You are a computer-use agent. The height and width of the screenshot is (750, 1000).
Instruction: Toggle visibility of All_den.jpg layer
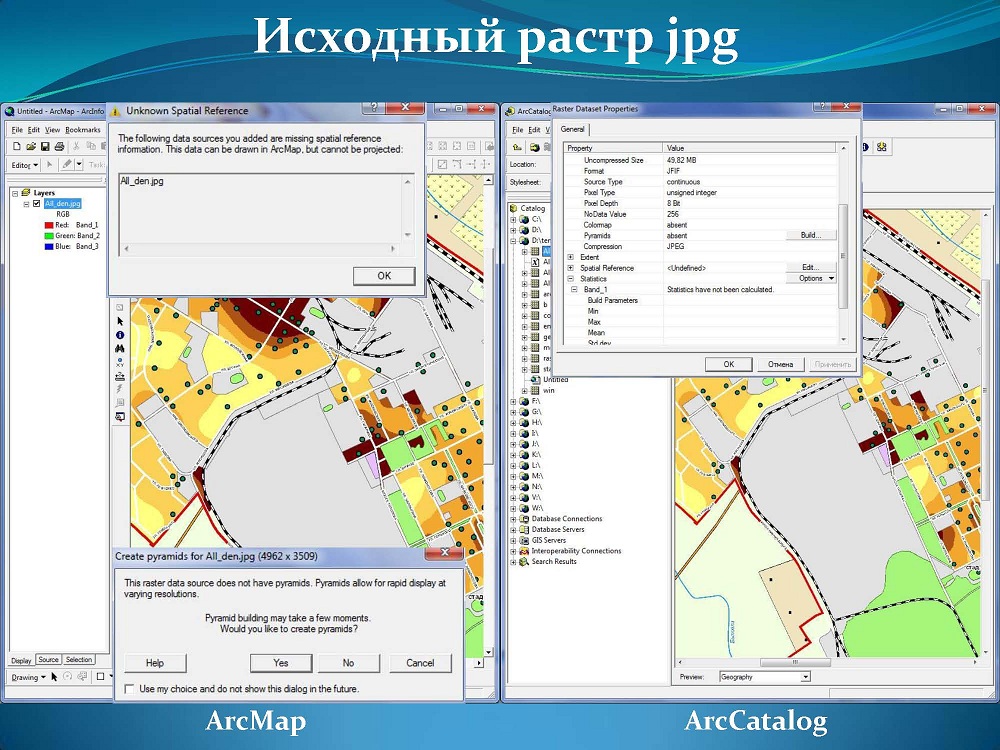point(37,203)
